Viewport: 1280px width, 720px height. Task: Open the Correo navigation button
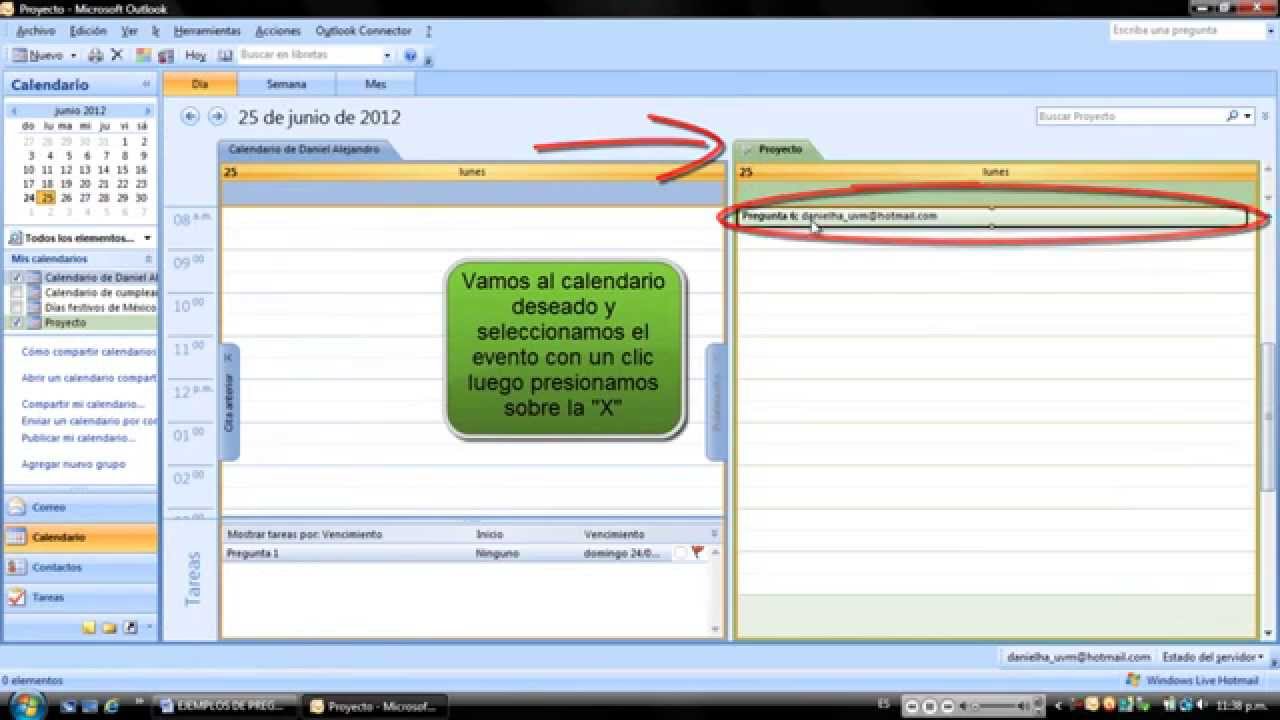(x=80, y=507)
